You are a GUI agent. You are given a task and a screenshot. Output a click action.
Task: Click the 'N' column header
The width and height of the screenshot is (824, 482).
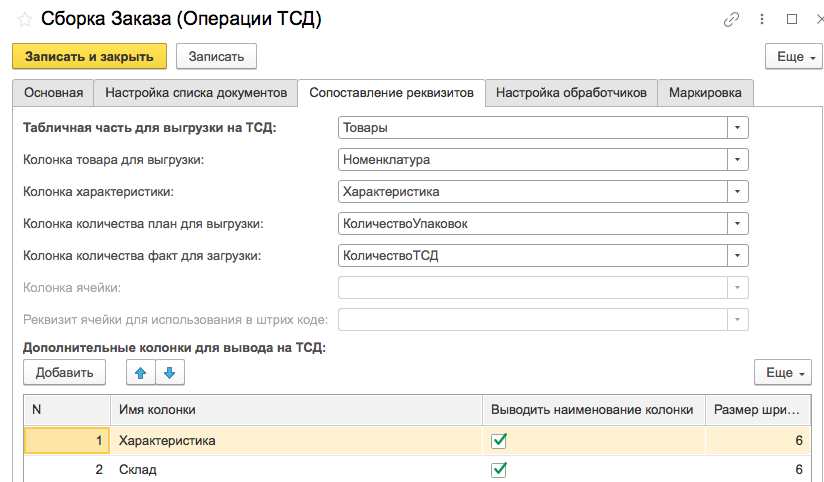[x=67, y=410]
